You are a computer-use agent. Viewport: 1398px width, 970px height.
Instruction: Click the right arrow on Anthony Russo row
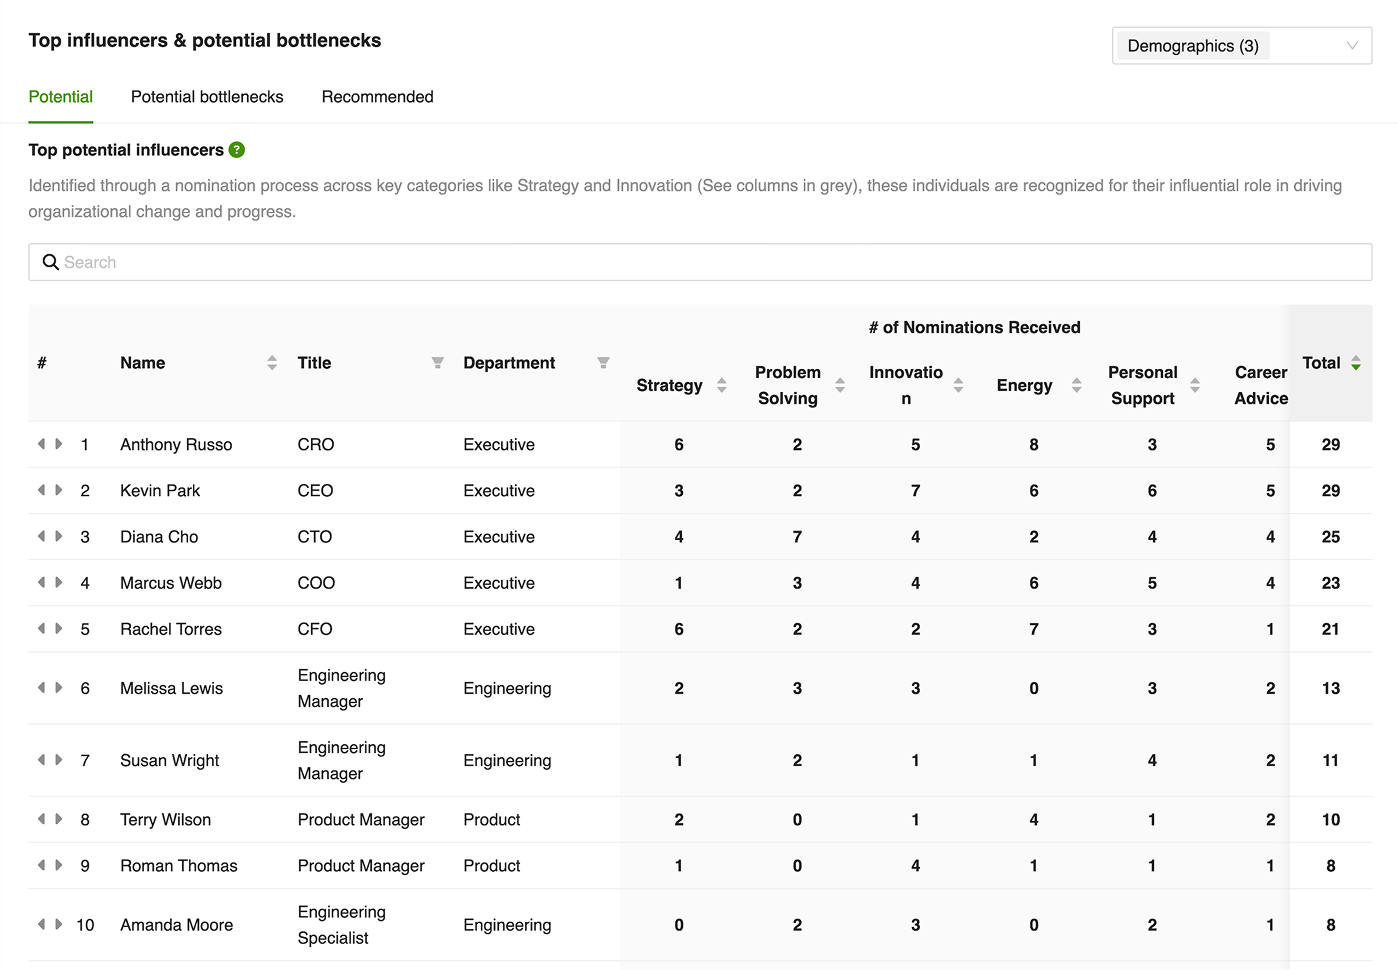59,444
